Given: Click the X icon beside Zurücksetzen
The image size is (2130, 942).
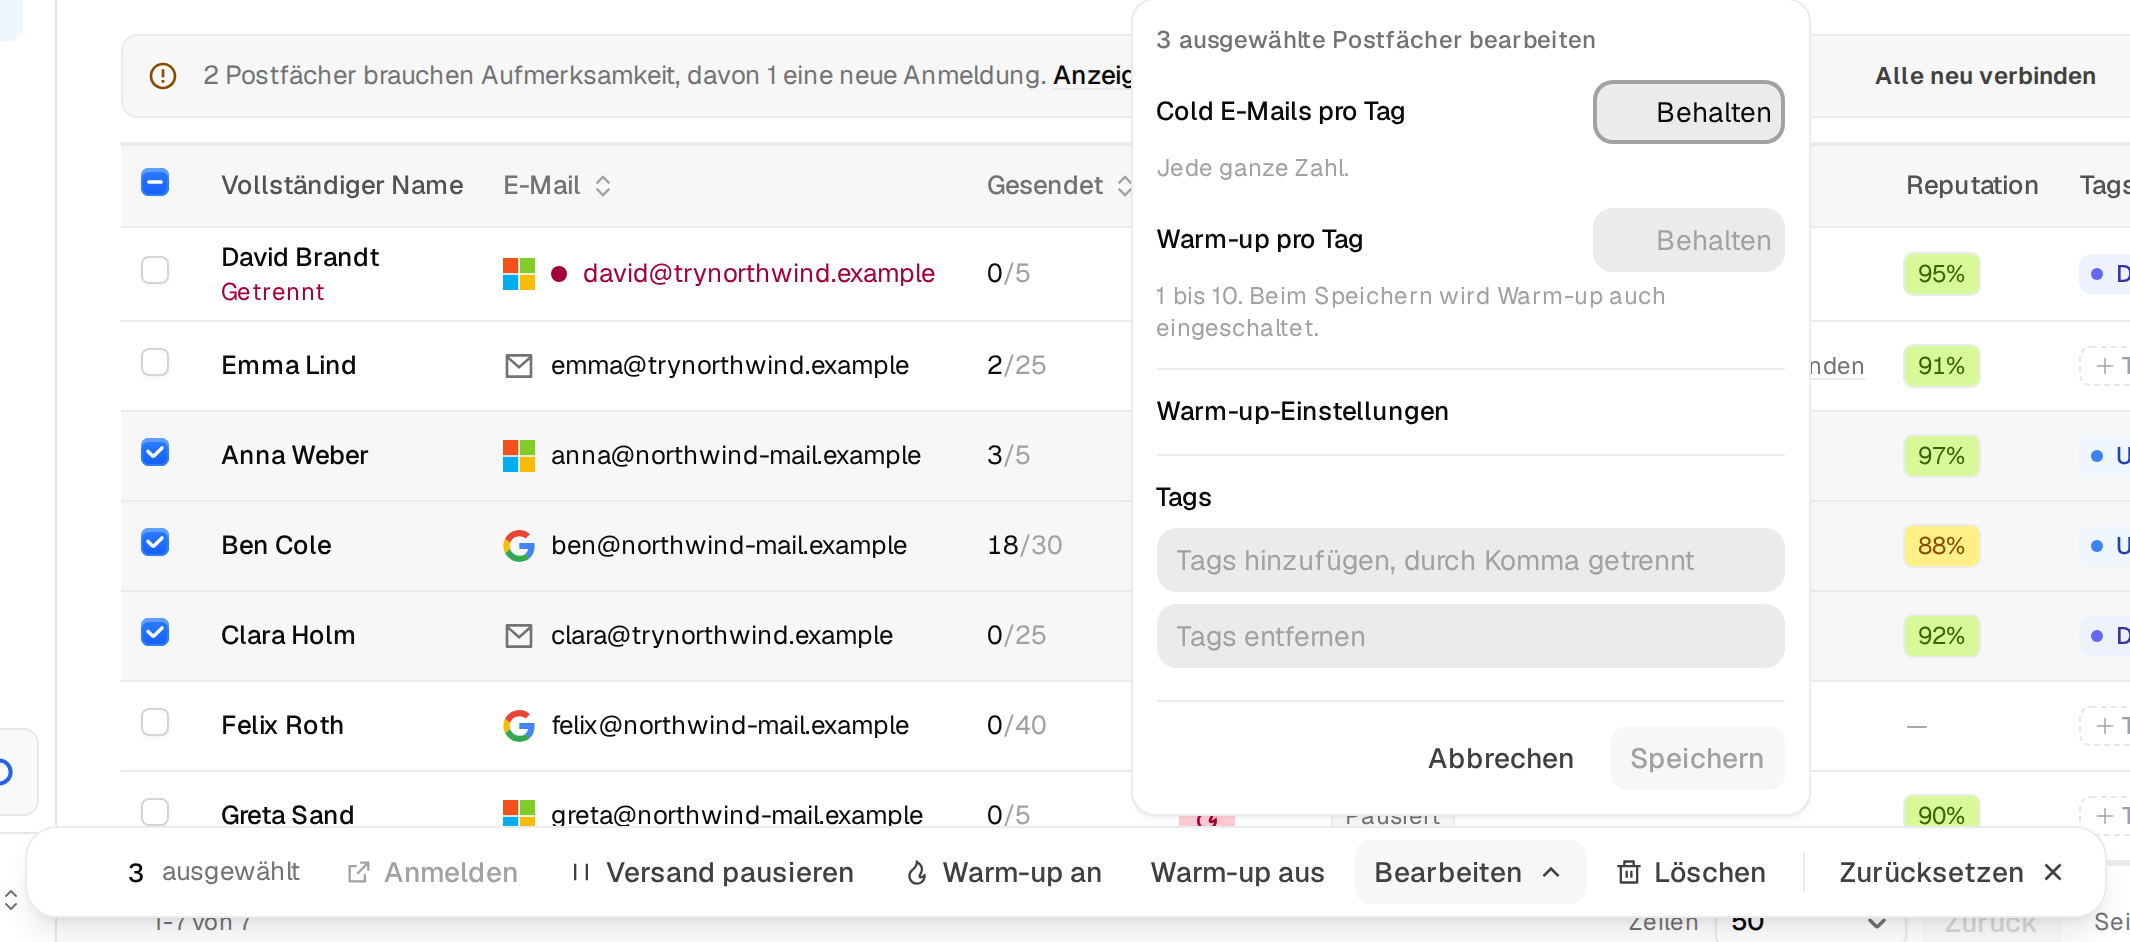Looking at the screenshot, I should [2053, 873].
